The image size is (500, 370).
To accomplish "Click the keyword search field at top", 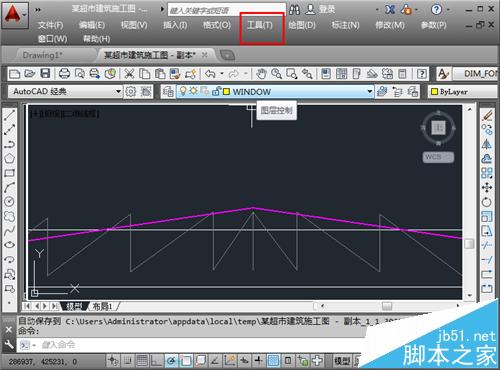I will point(227,10).
